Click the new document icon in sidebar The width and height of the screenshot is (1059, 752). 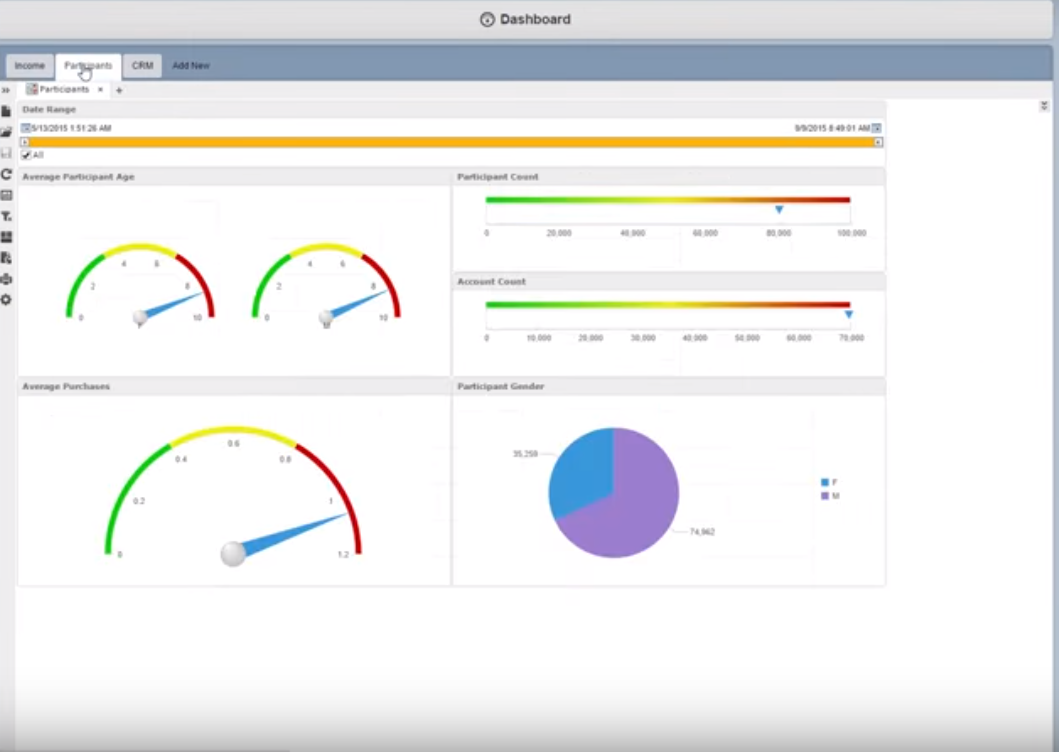[6, 111]
